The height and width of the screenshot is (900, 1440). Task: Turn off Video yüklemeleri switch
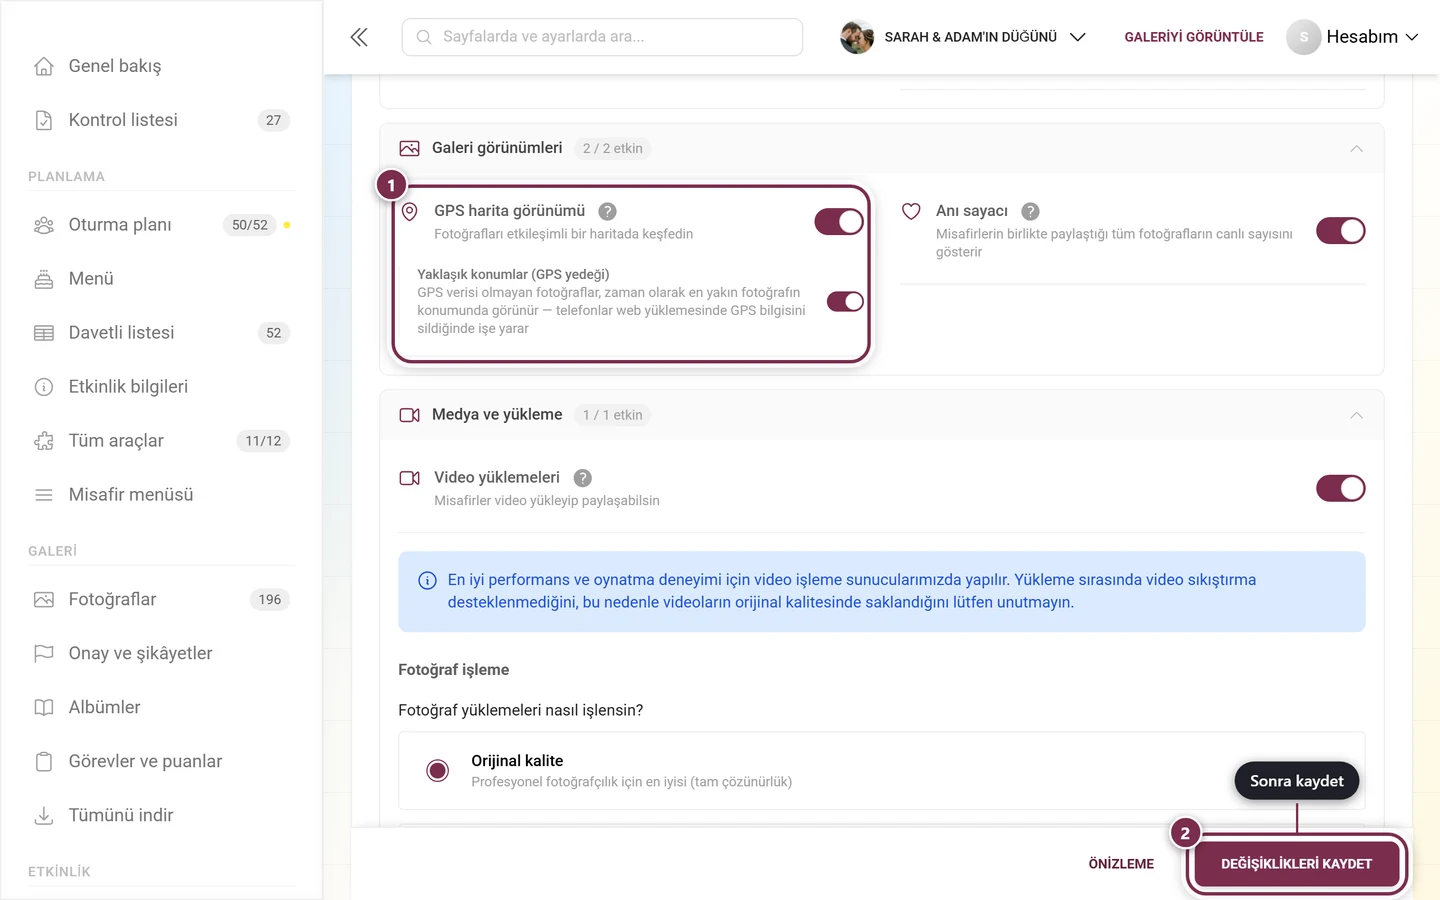[x=1340, y=488]
